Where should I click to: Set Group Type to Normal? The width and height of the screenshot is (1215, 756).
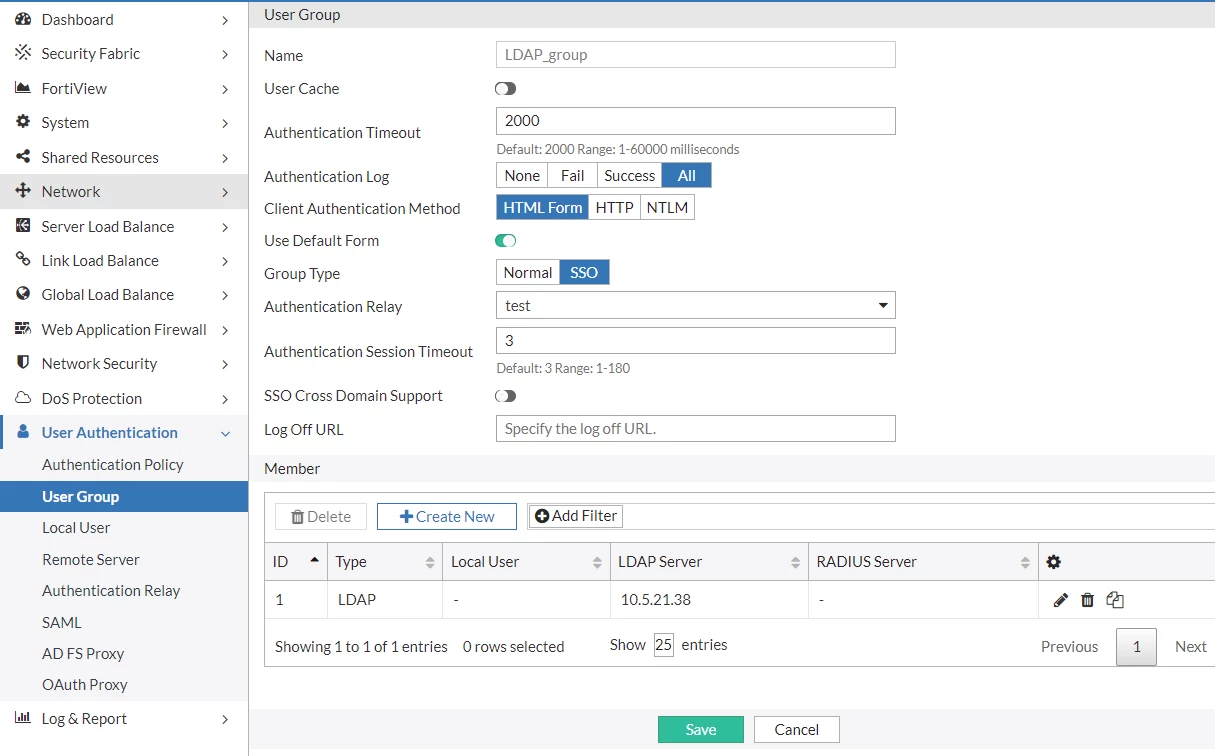click(x=528, y=273)
